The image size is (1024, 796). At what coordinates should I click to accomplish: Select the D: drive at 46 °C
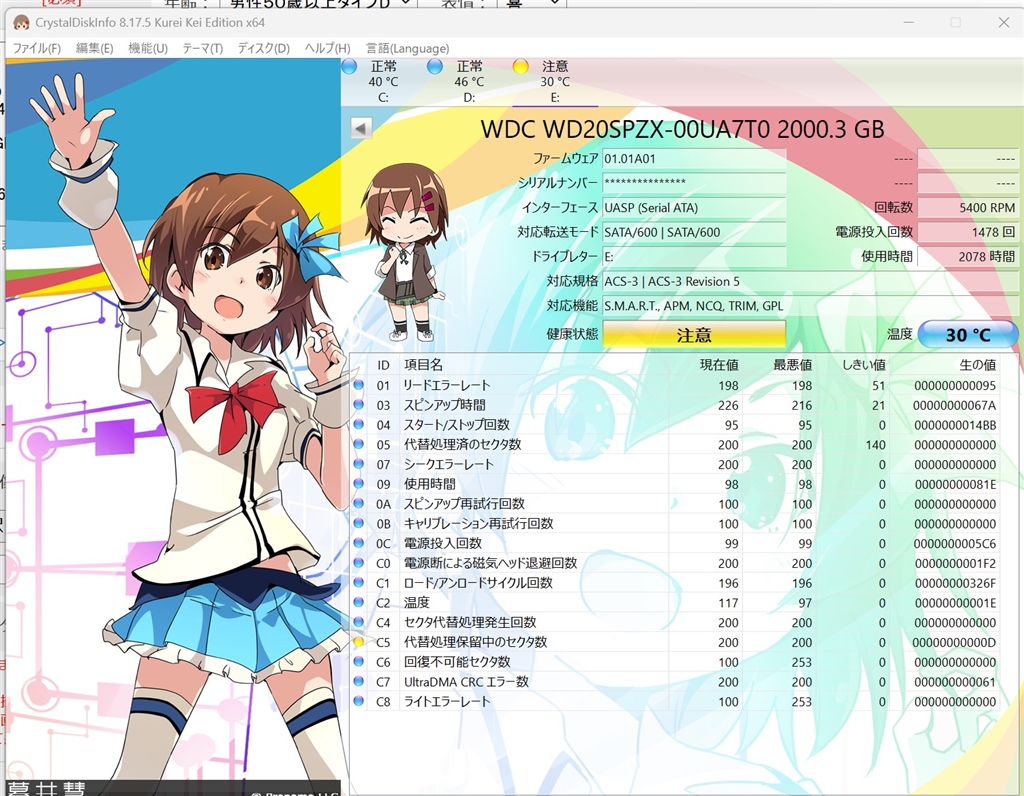pos(469,82)
